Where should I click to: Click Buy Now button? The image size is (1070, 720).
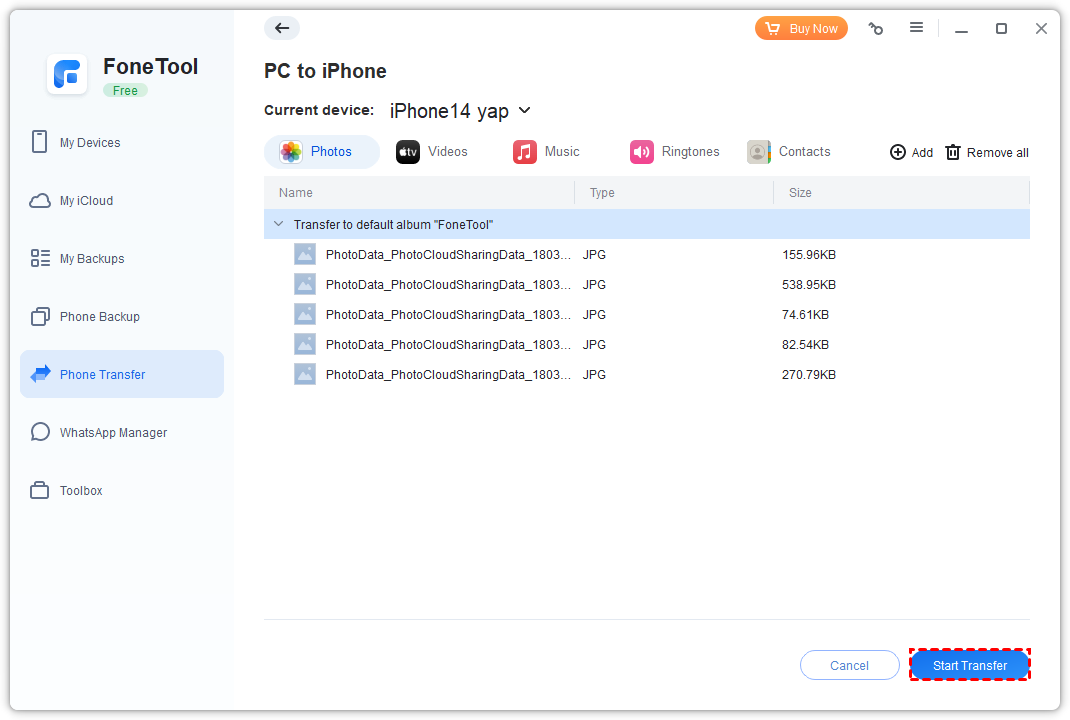point(801,29)
